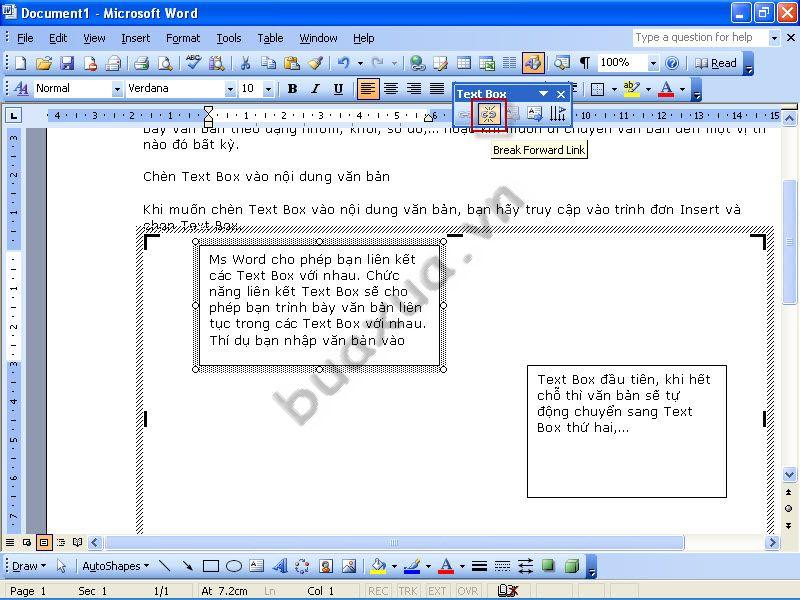Toggle Align Right paragraph alignment
Image resolution: width=800 pixels, height=600 pixels.
(x=414, y=89)
